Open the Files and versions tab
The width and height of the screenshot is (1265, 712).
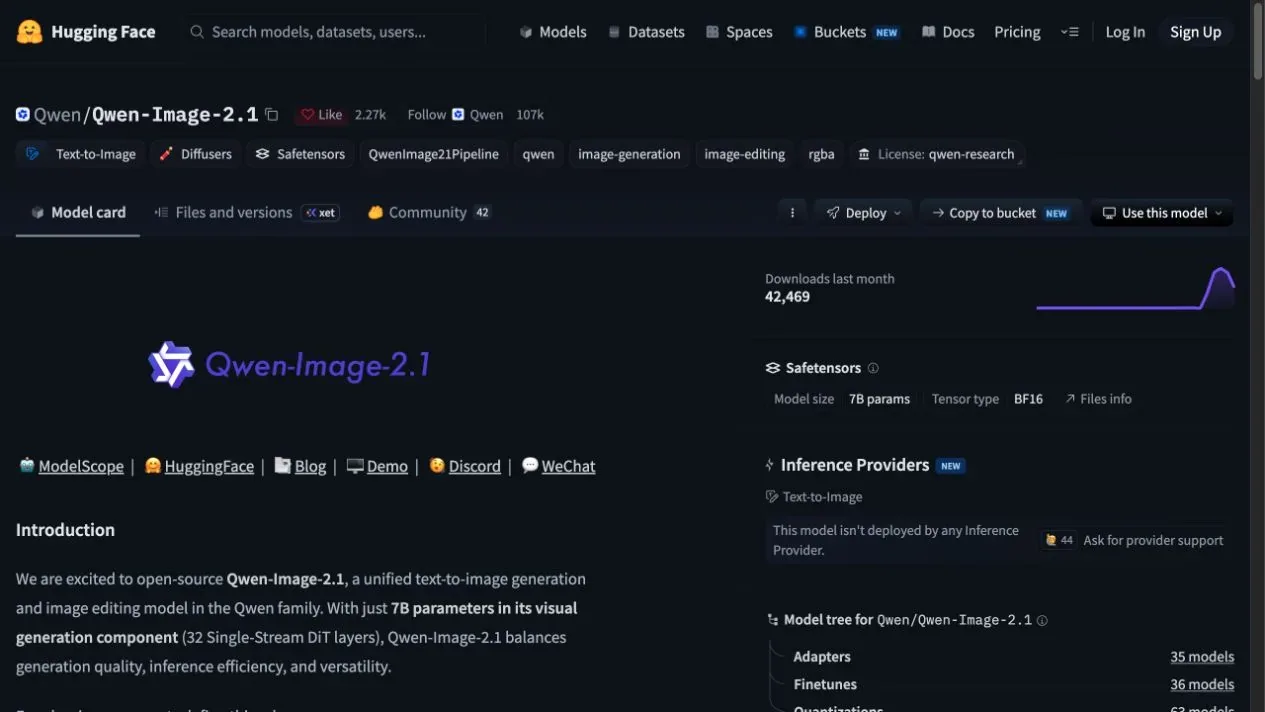pyautogui.click(x=246, y=212)
